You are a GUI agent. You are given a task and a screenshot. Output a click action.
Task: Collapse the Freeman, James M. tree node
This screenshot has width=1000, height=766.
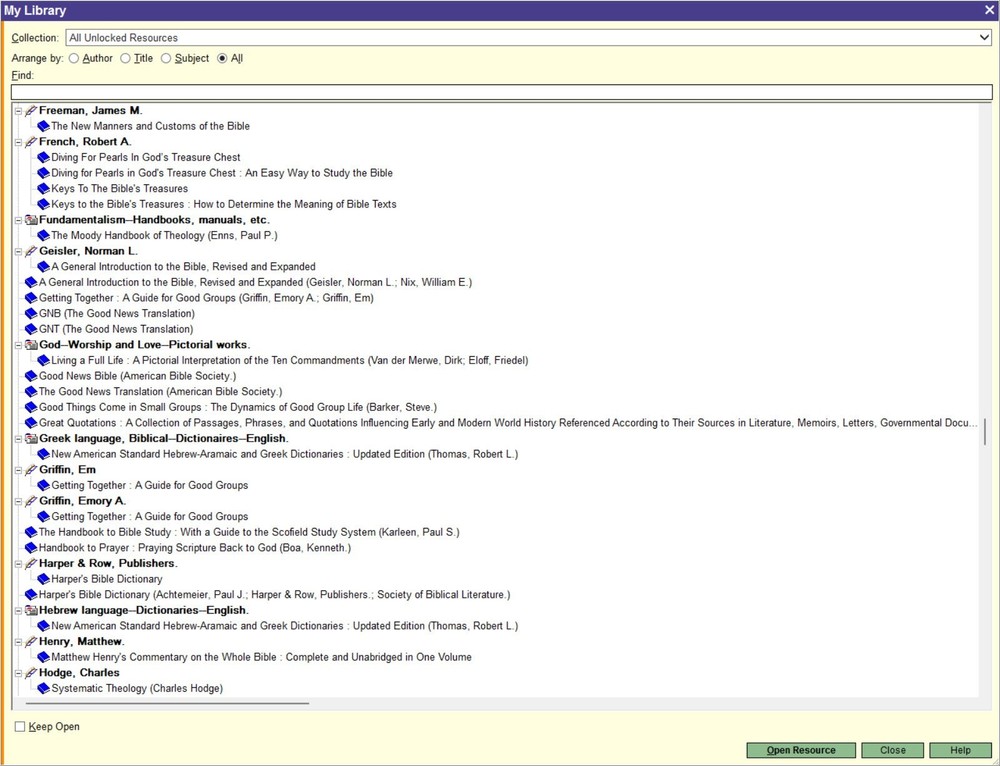(18, 111)
